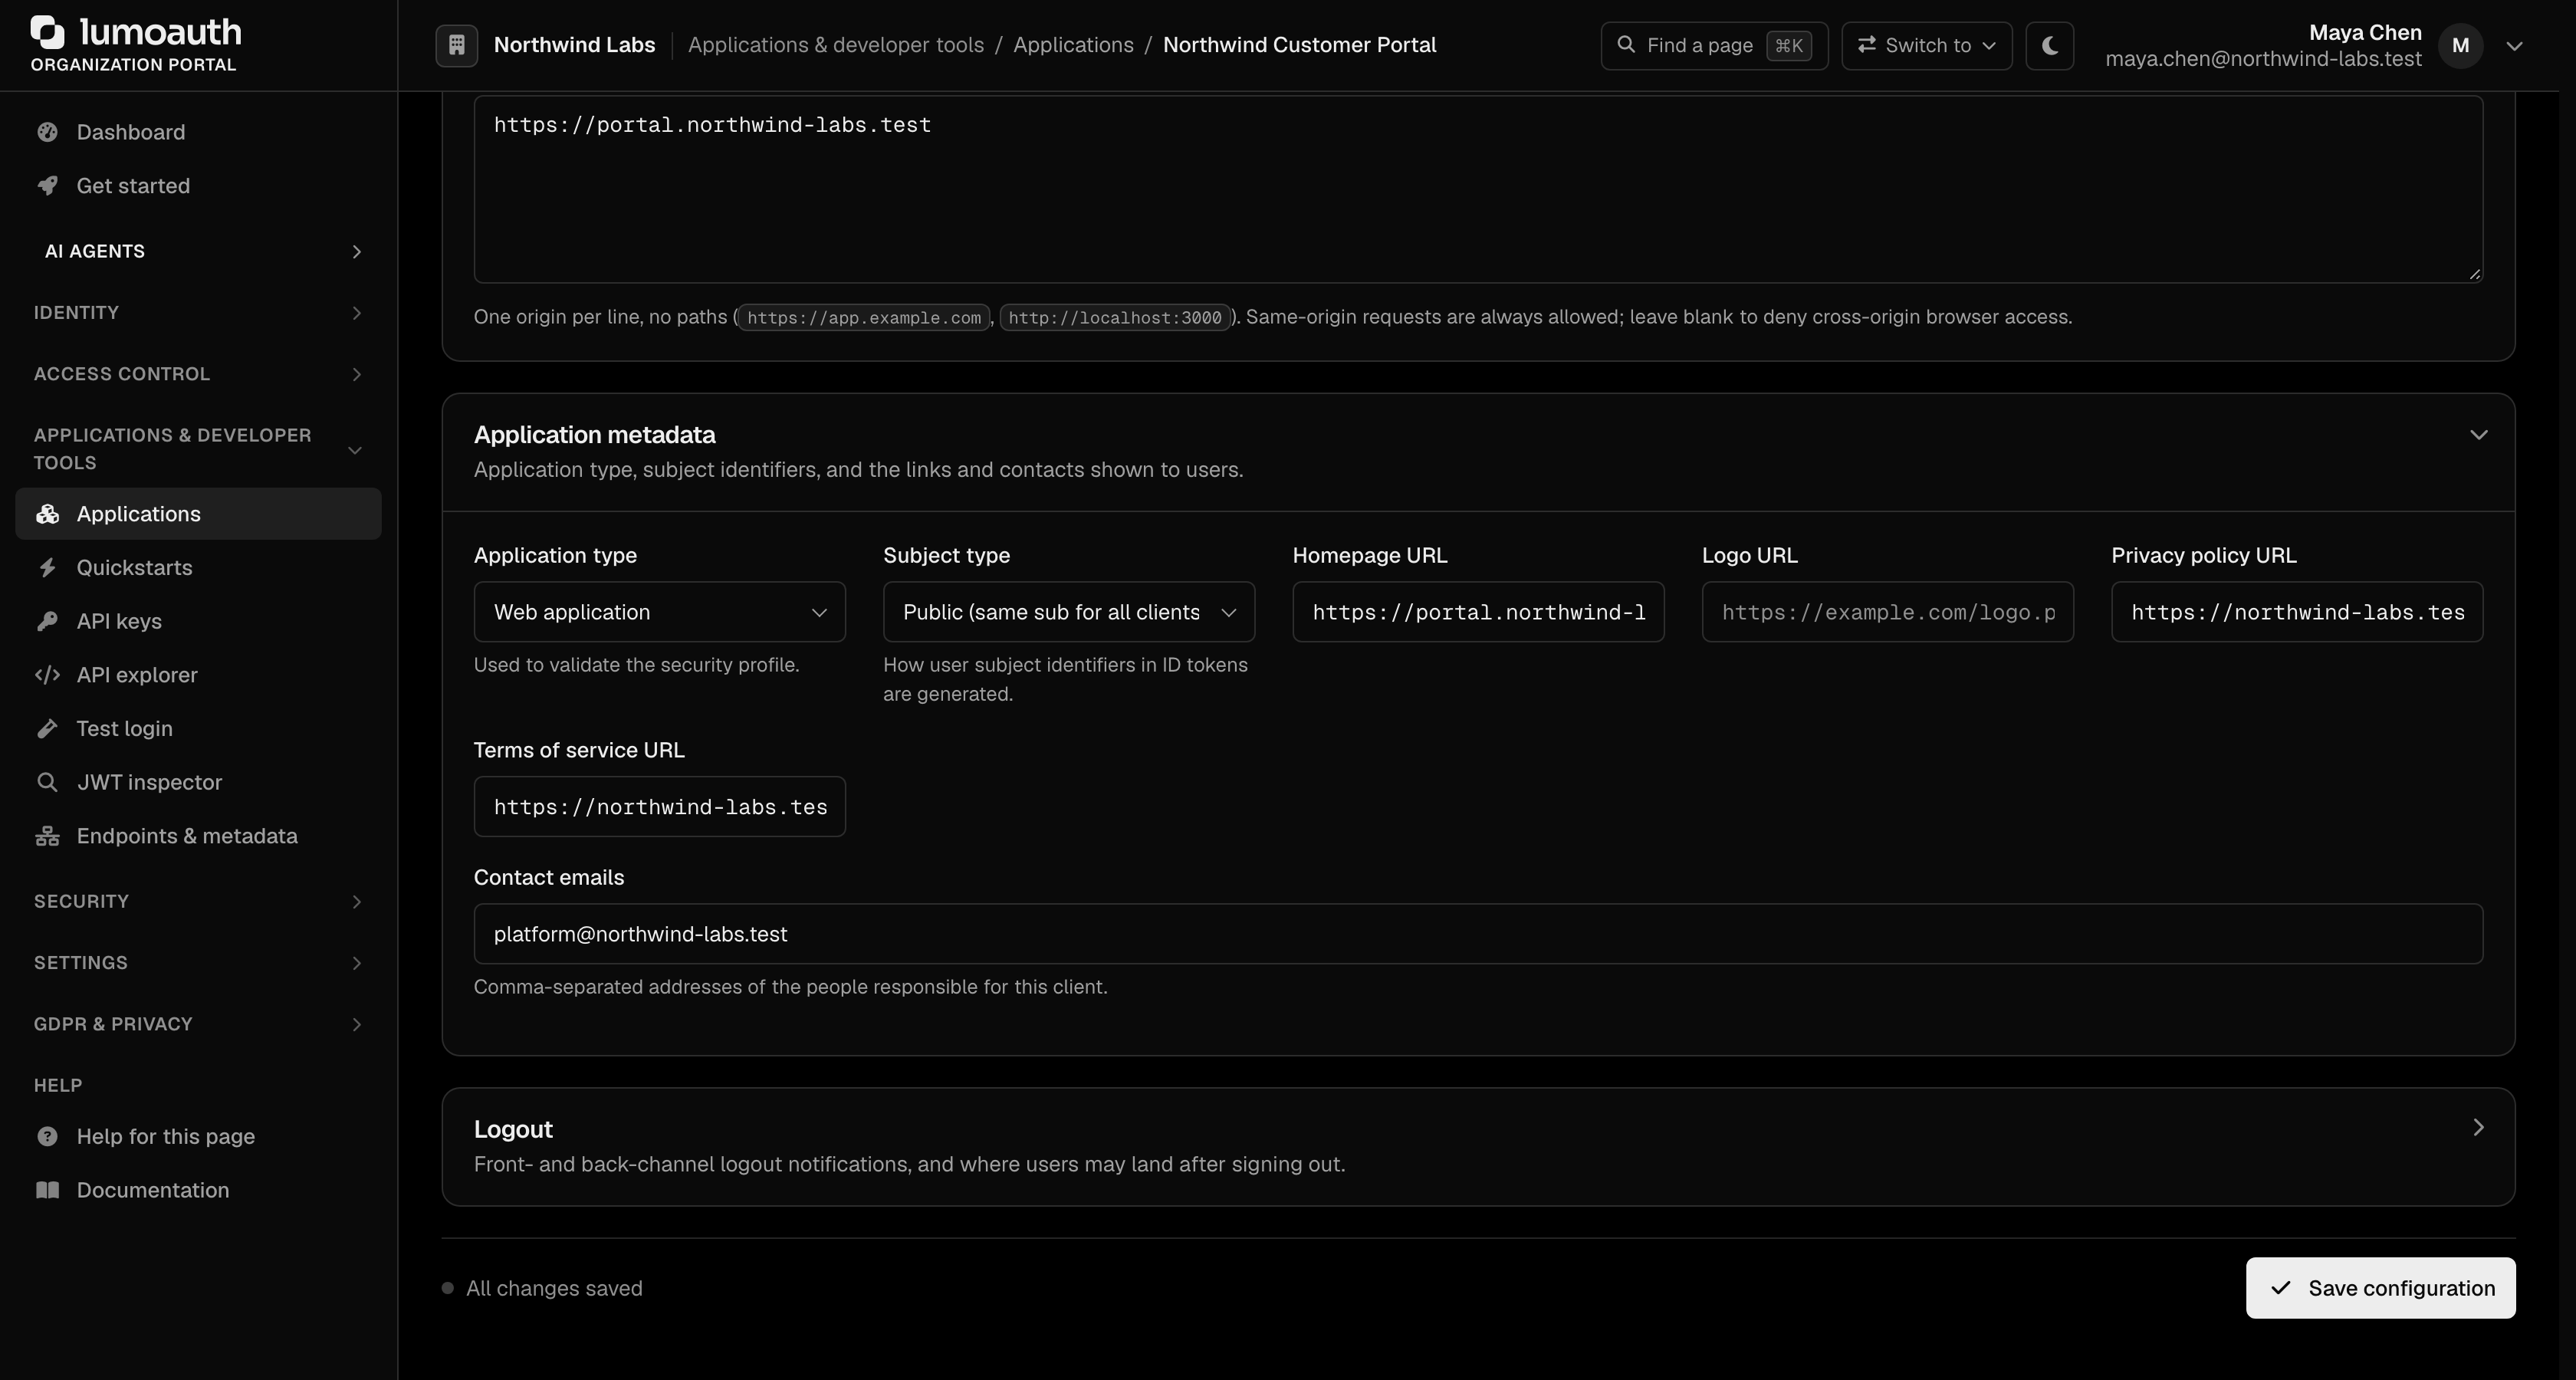Click the API explorer code icon

click(x=47, y=675)
